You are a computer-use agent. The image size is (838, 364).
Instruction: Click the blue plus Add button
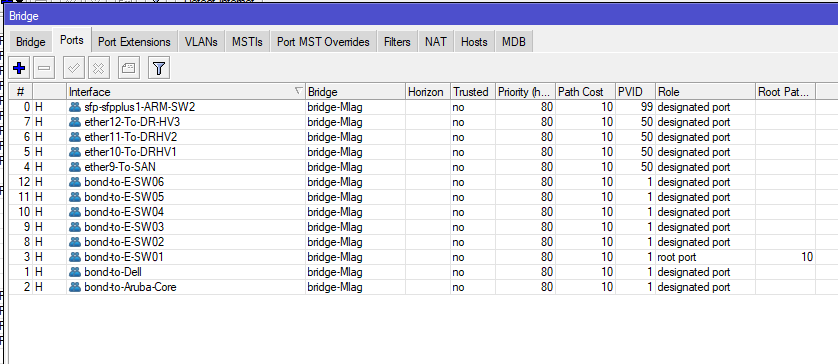coord(19,68)
